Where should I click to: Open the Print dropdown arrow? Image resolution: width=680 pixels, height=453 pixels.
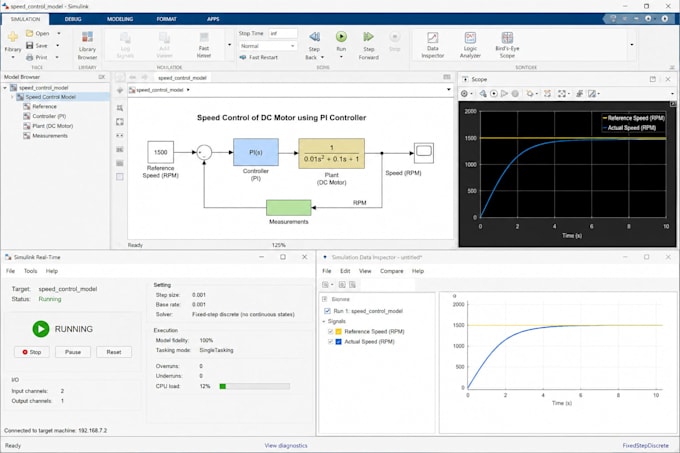58,57
